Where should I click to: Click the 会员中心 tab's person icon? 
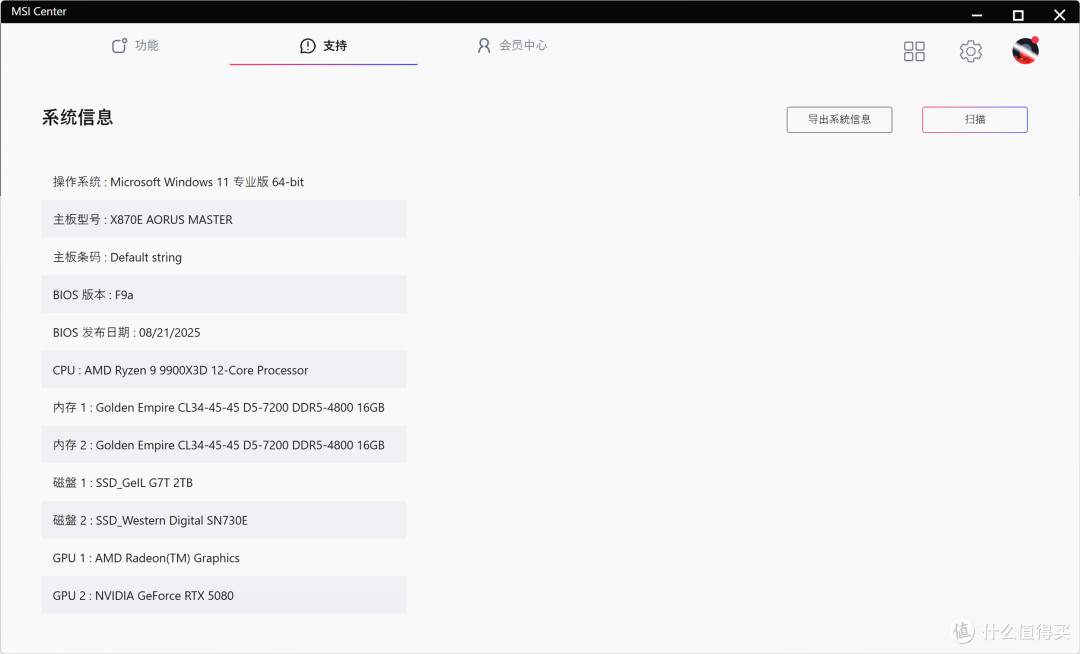[484, 45]
